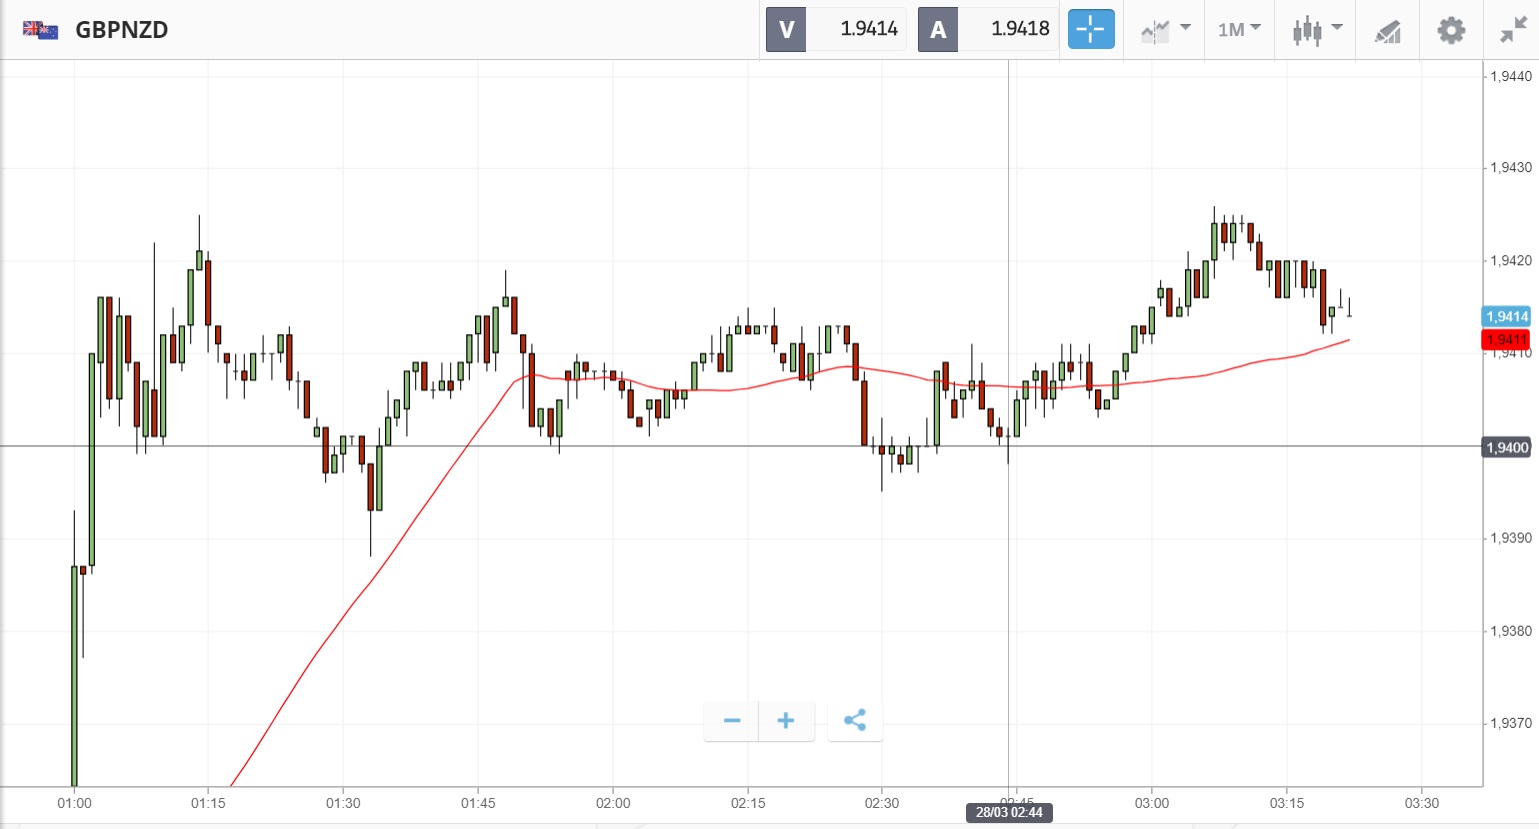Zoom in with the plus button
This screenshot has height=829, width=1539.
coord(786,721)
